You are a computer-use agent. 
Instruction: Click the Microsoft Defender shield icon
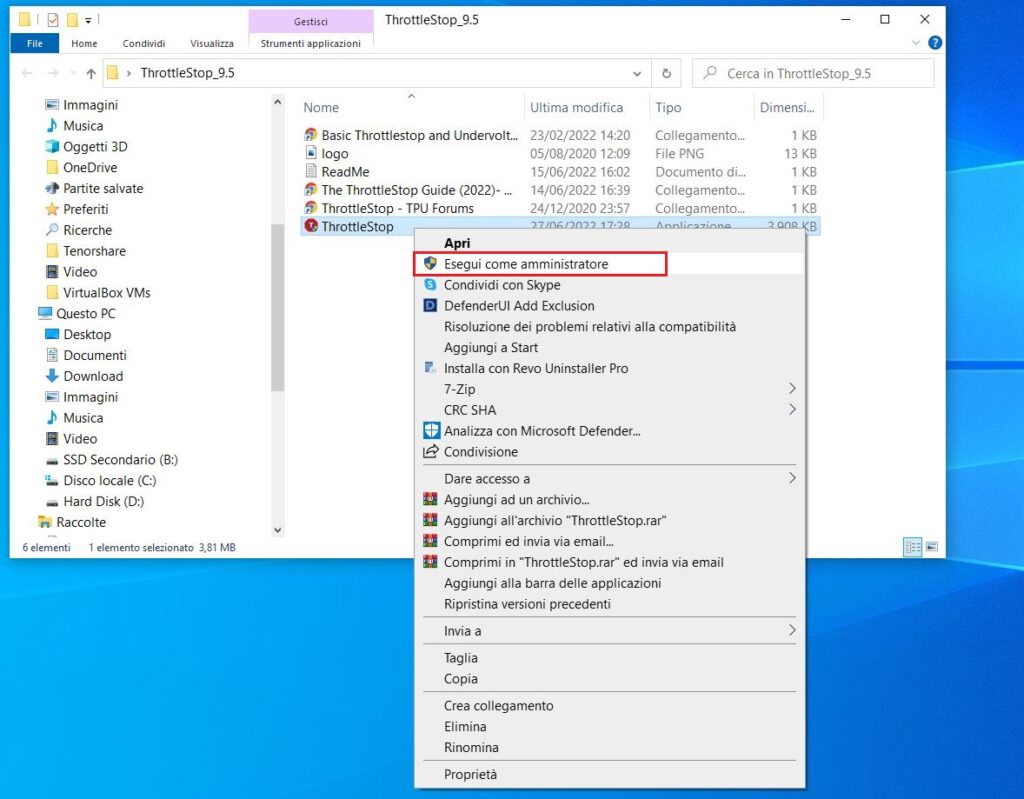pos(431,431)
